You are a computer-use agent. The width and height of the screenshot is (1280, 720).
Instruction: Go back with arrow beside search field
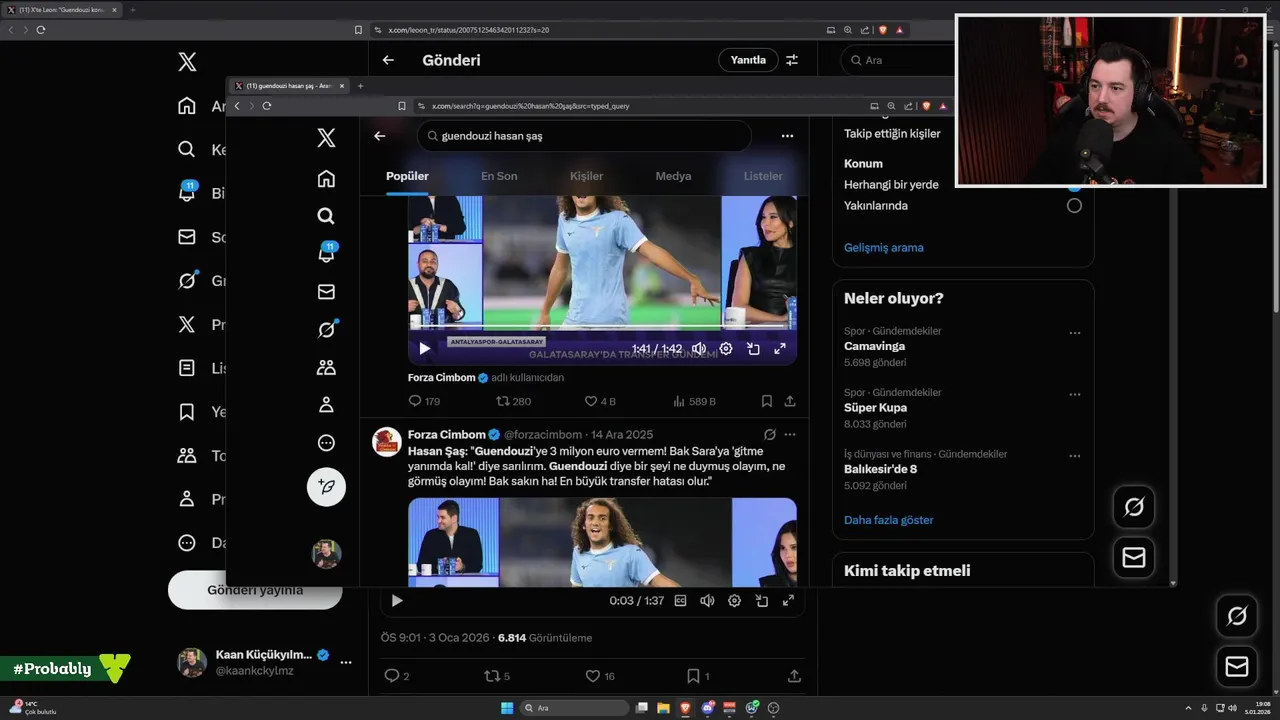tap(380, 136)
